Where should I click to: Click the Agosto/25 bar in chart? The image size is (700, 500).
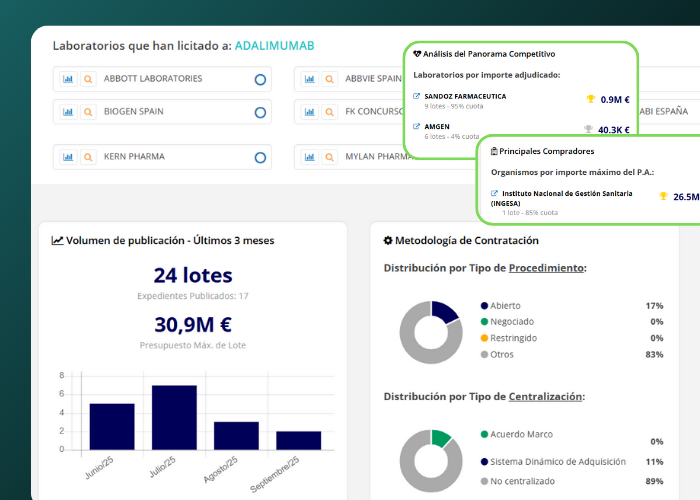pyautogui.click(x=236, y=436)
